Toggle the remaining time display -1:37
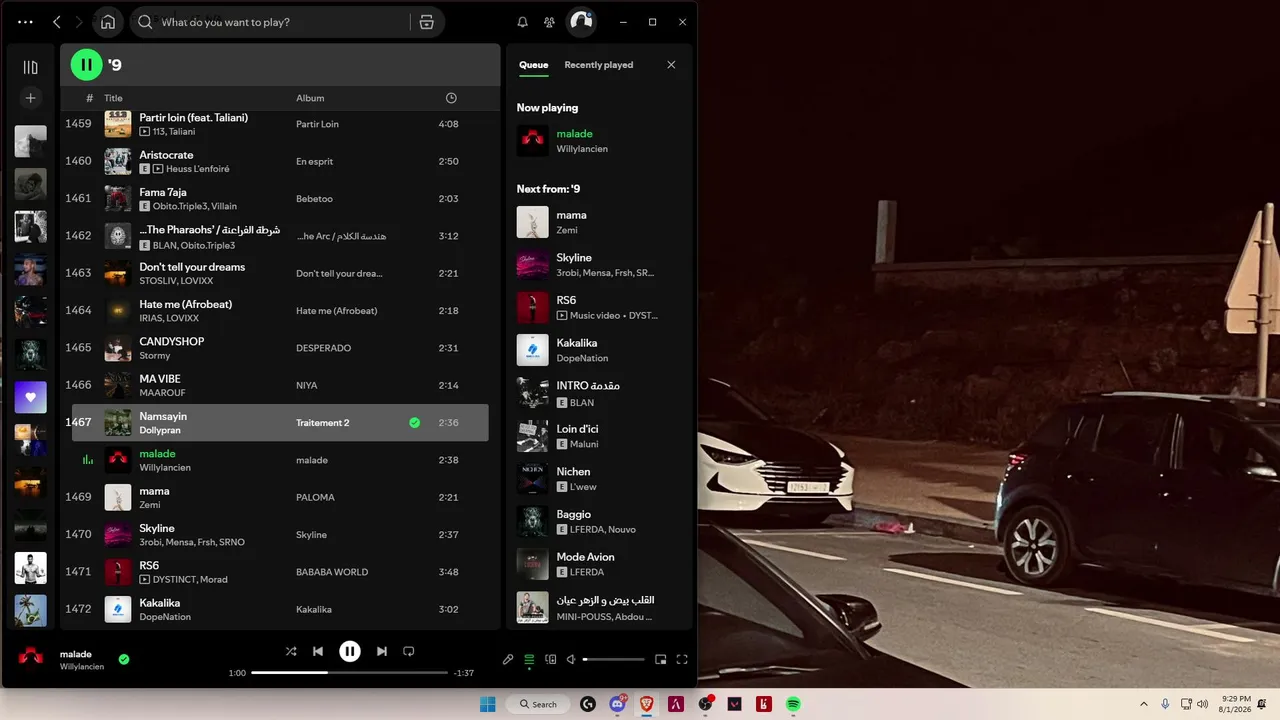The image size is (1280, 720). [464, 673]
